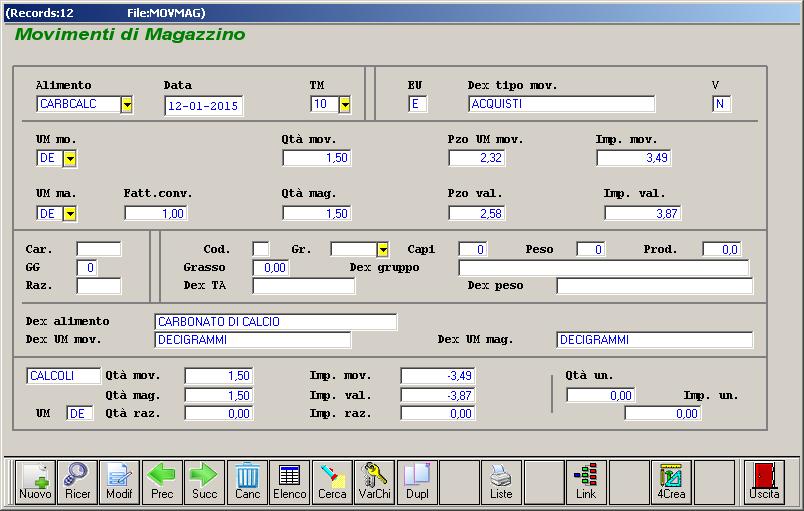Click the GG field showing 0
Screen dimensions: 804x511
[x=87, y=268]
